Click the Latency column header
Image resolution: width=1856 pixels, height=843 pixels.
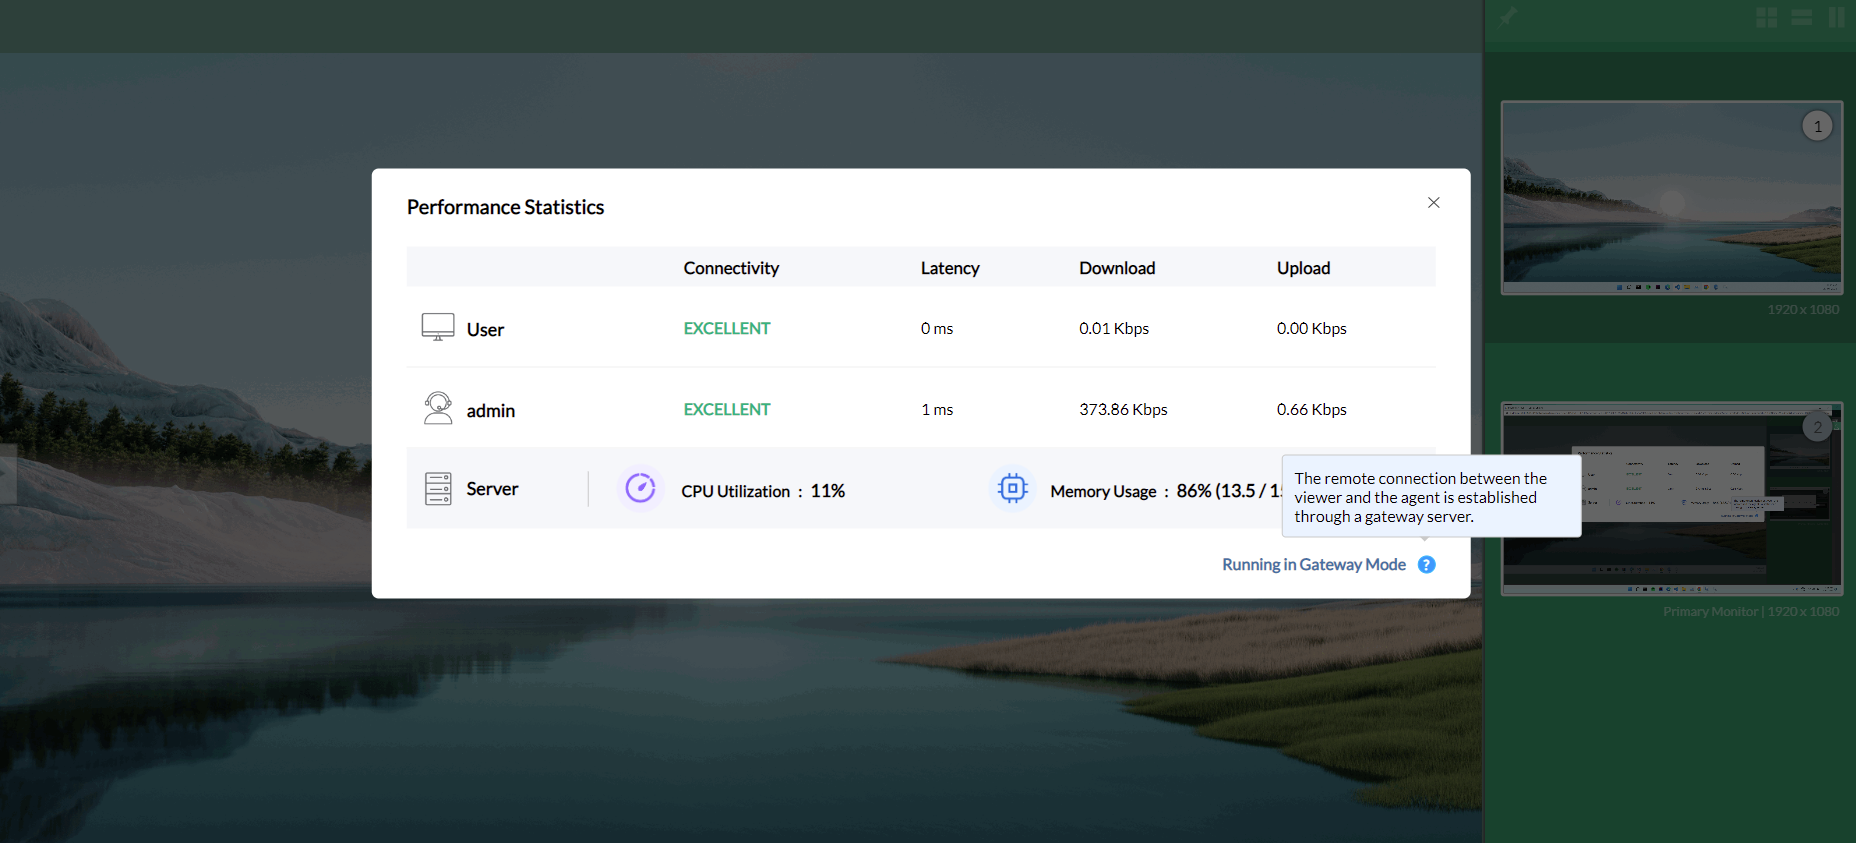pyautogui.click(x=949, y=268)
